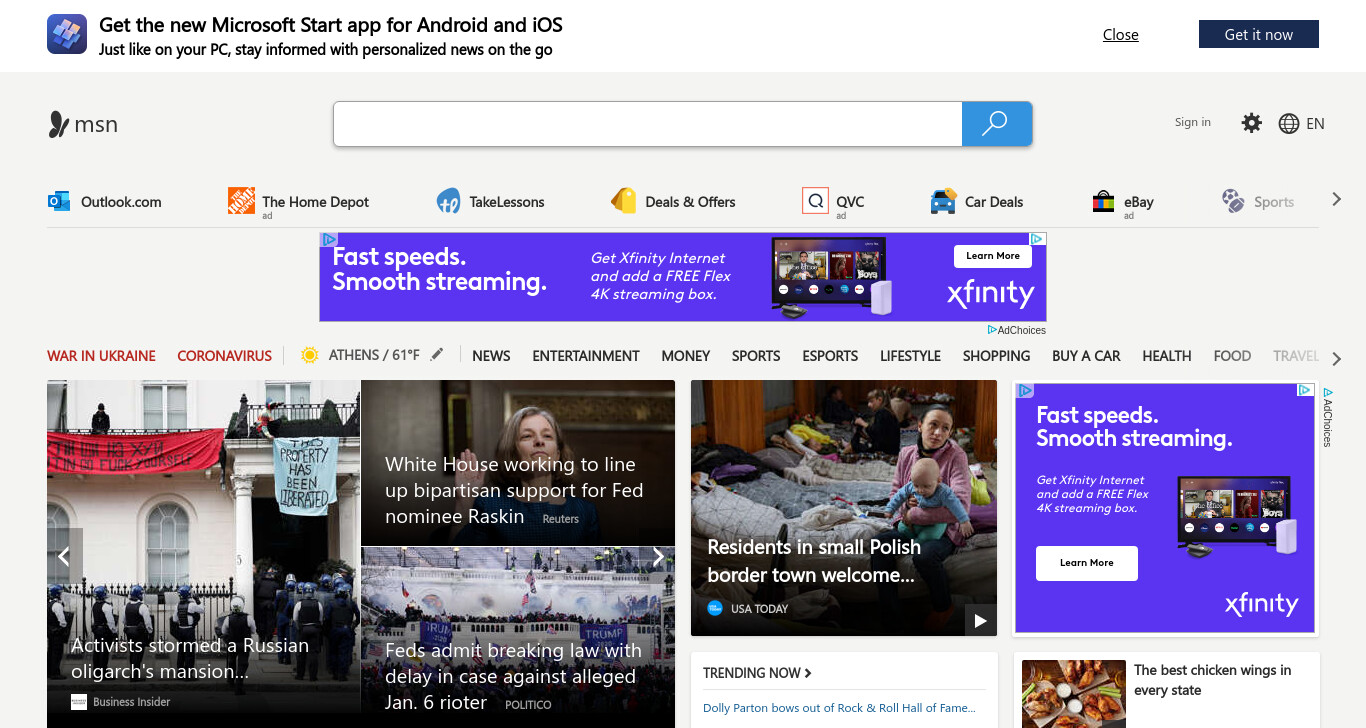Viewport: 1366px width, 728px height.
Task: Go to ESPORTS tab
Action: click(830, 356)
